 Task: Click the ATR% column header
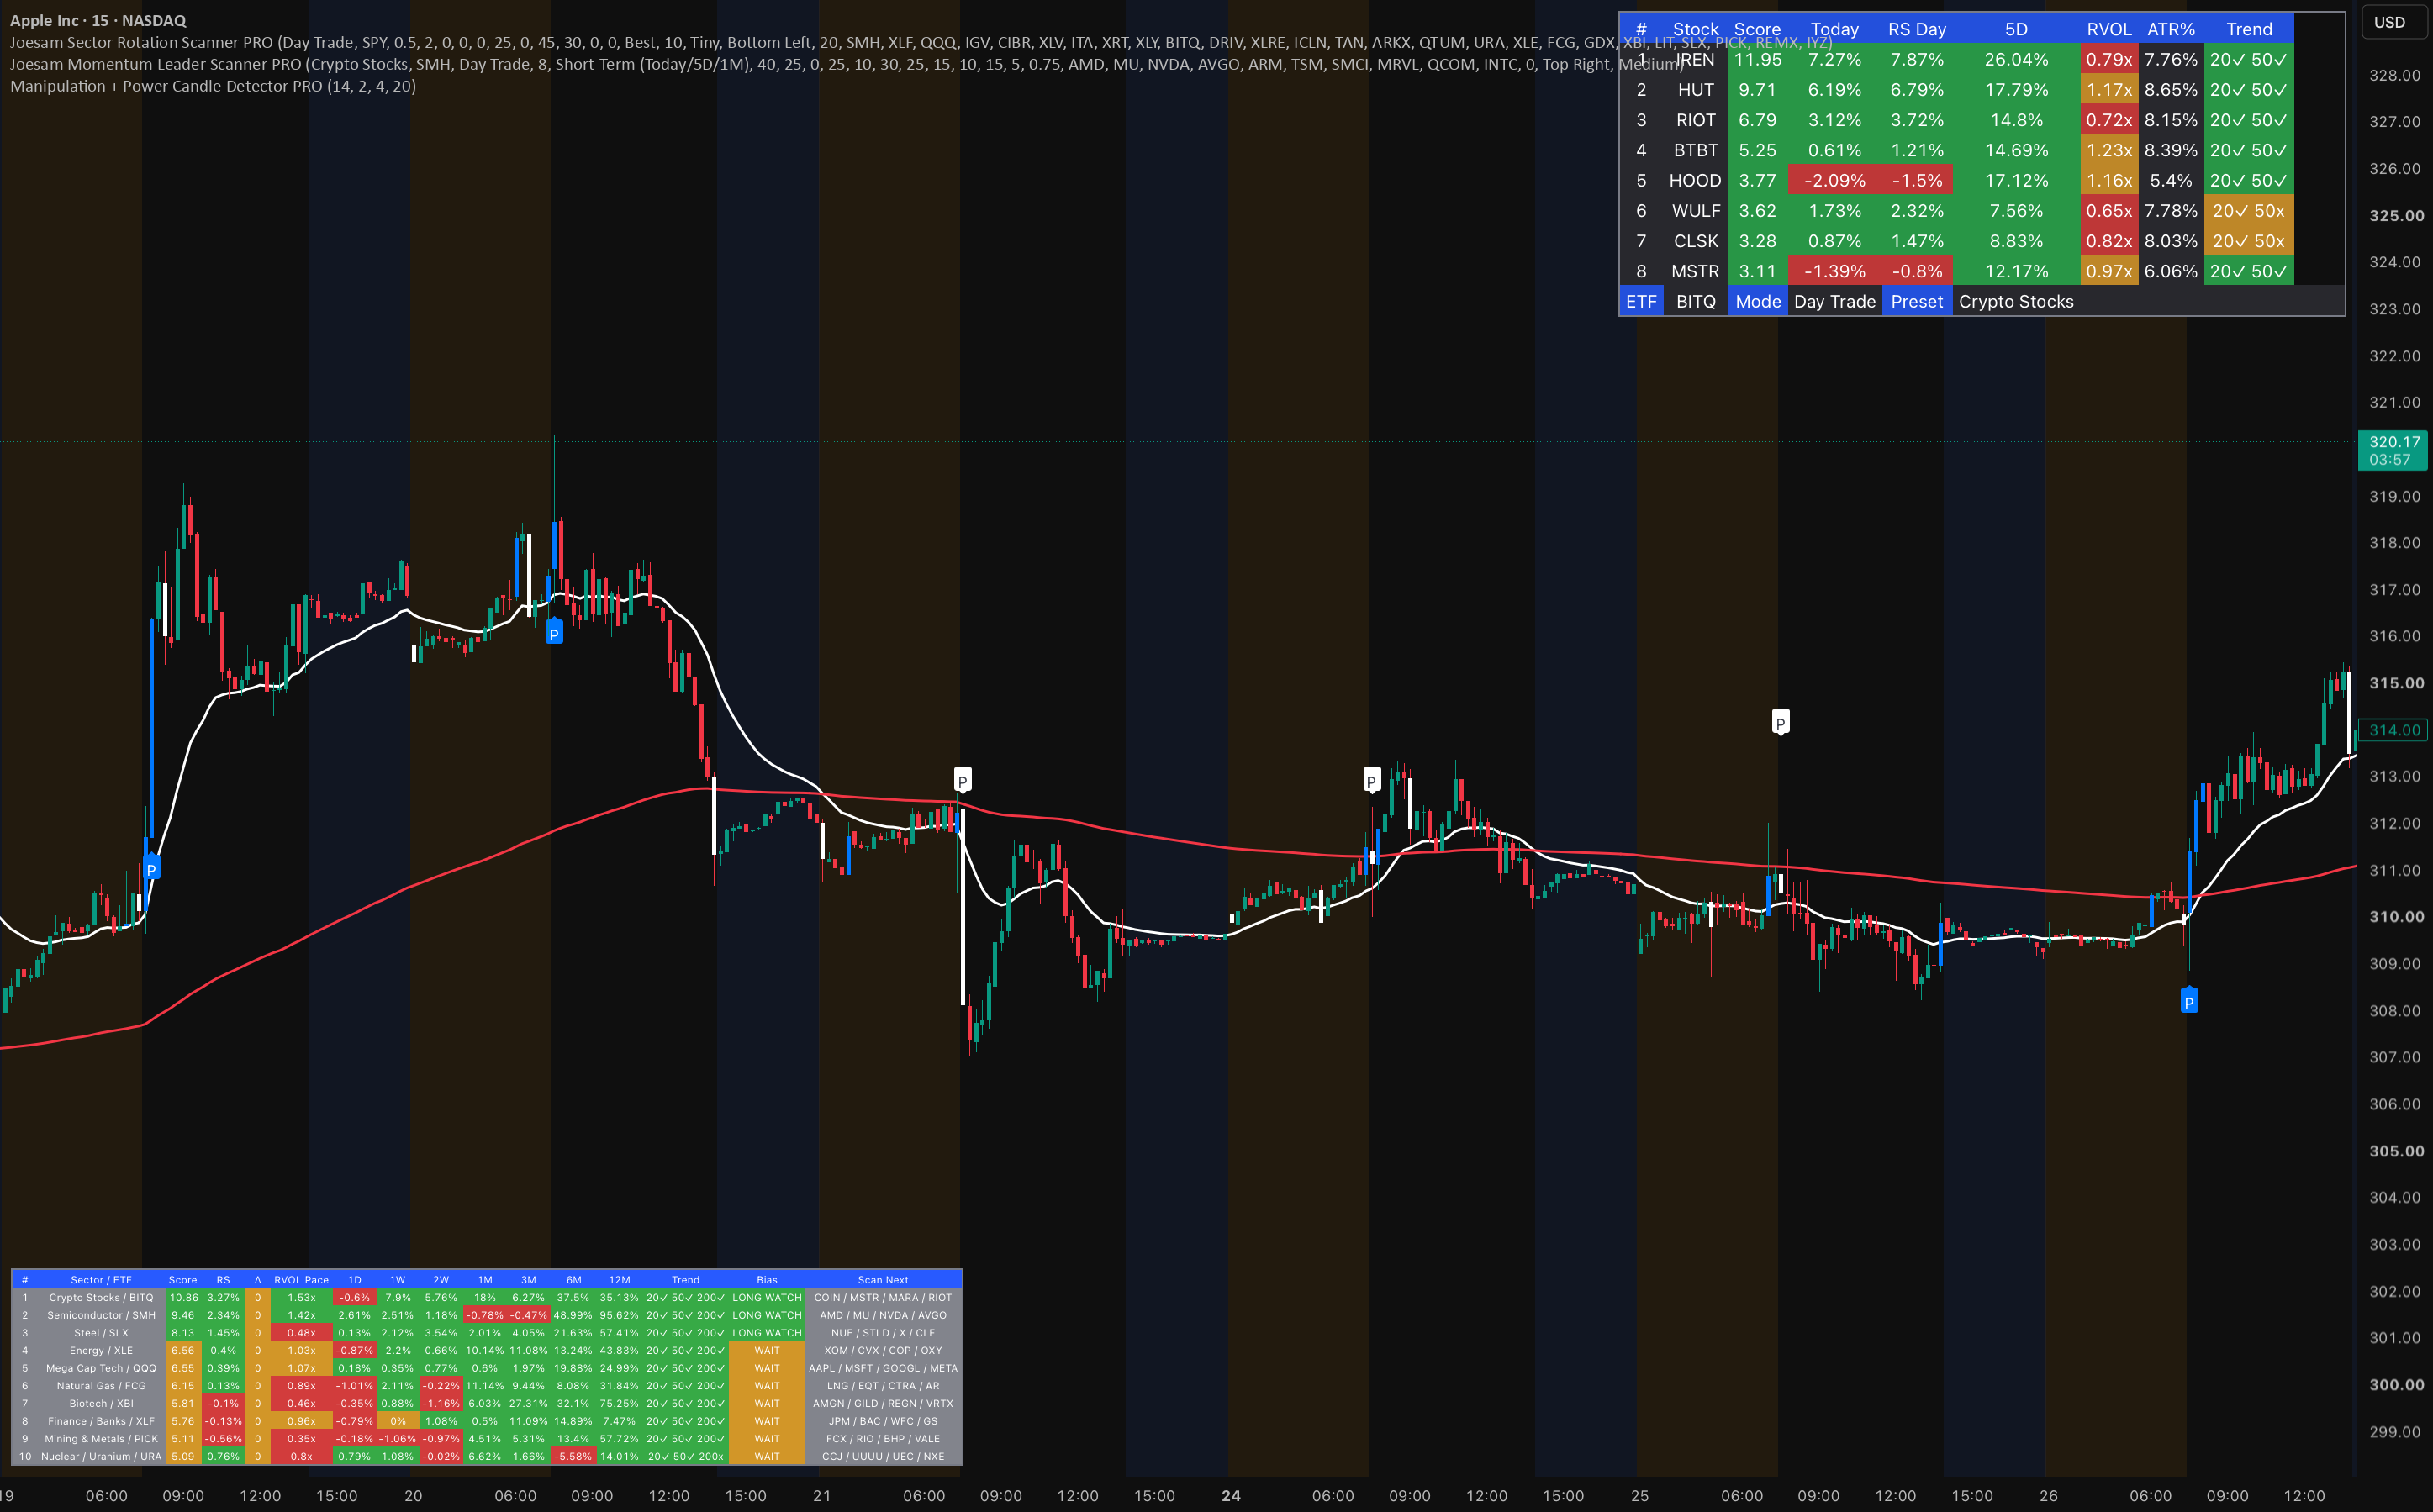tap(2171, 29)
